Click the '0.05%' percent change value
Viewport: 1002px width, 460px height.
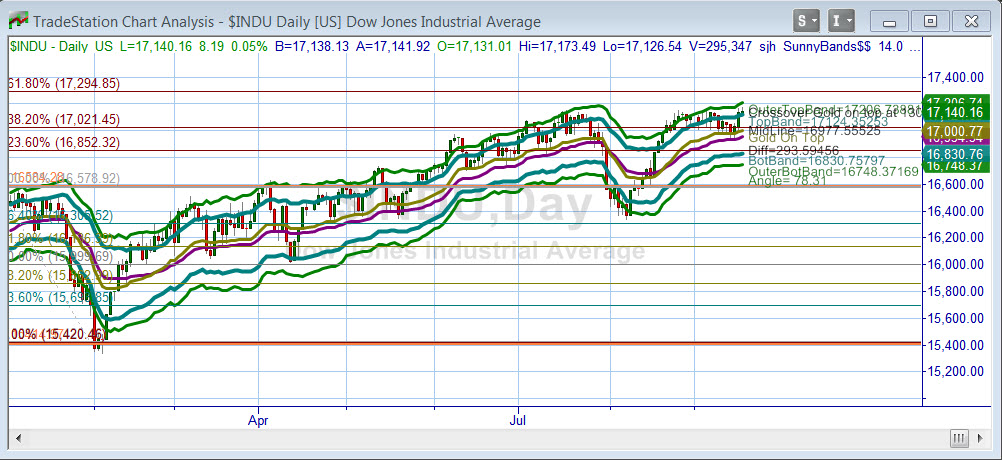[x=251, y=47]
